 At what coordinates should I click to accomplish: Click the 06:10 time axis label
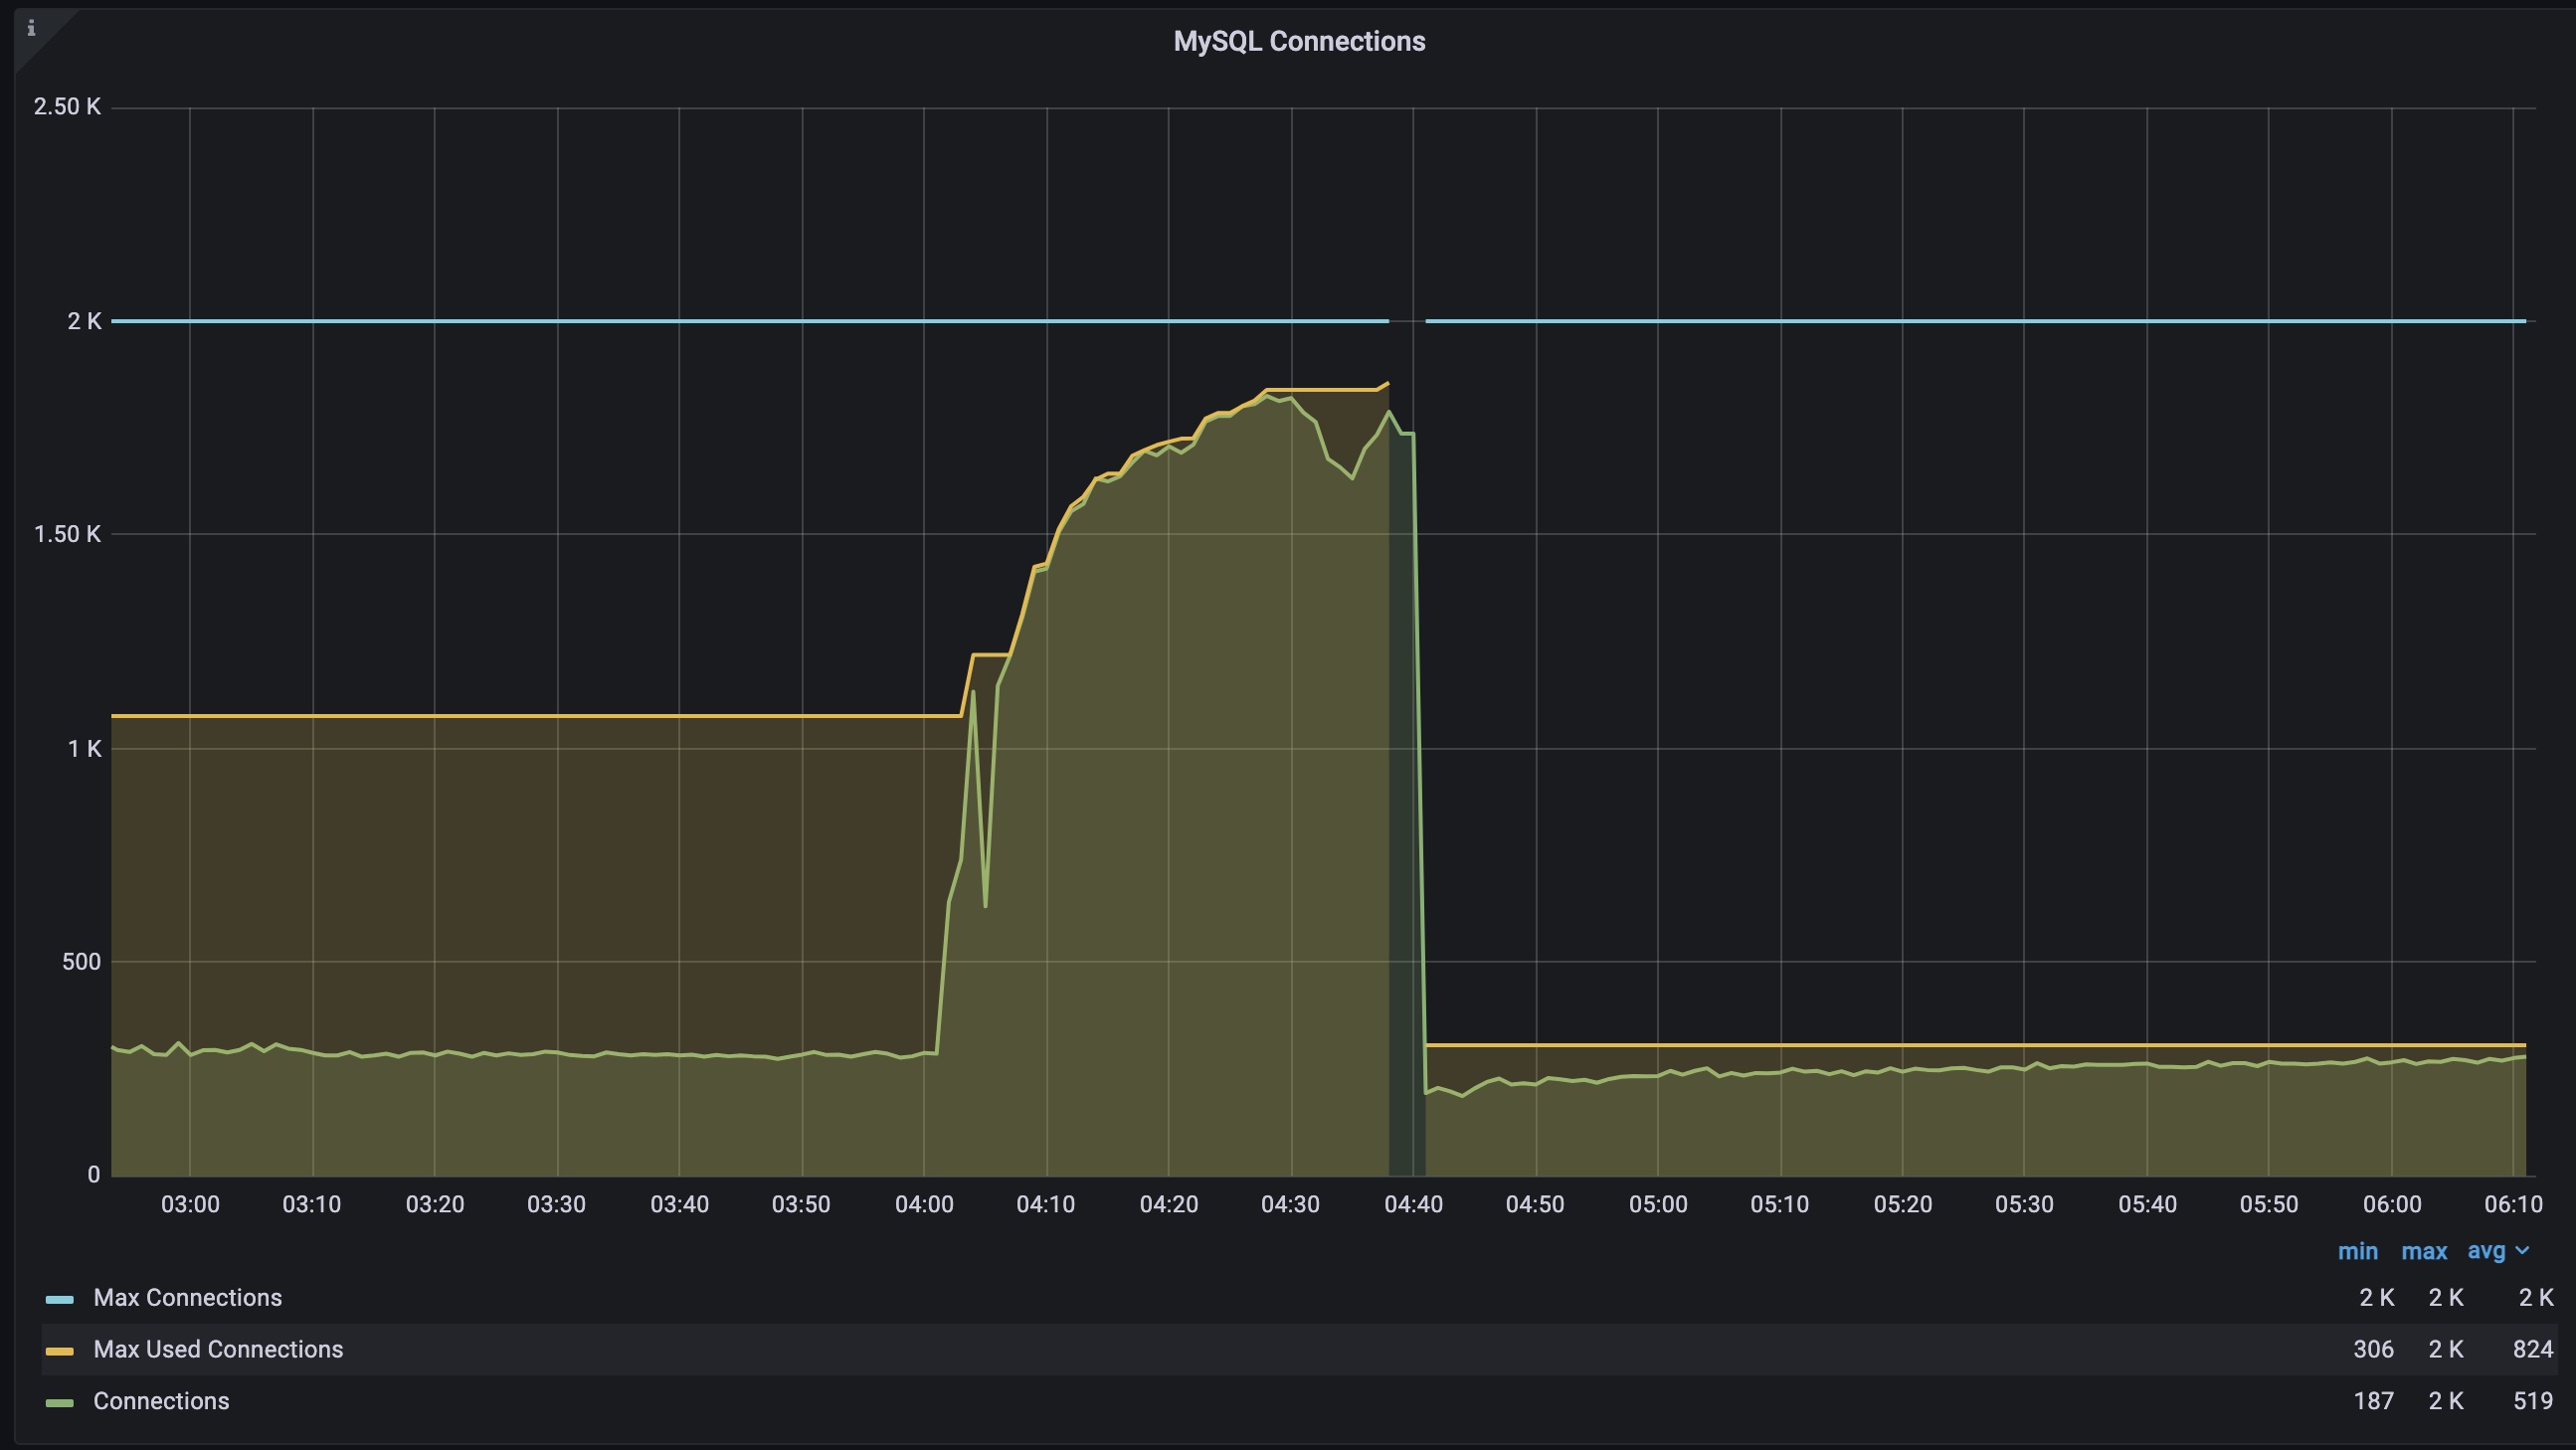coord(2513,1205)
